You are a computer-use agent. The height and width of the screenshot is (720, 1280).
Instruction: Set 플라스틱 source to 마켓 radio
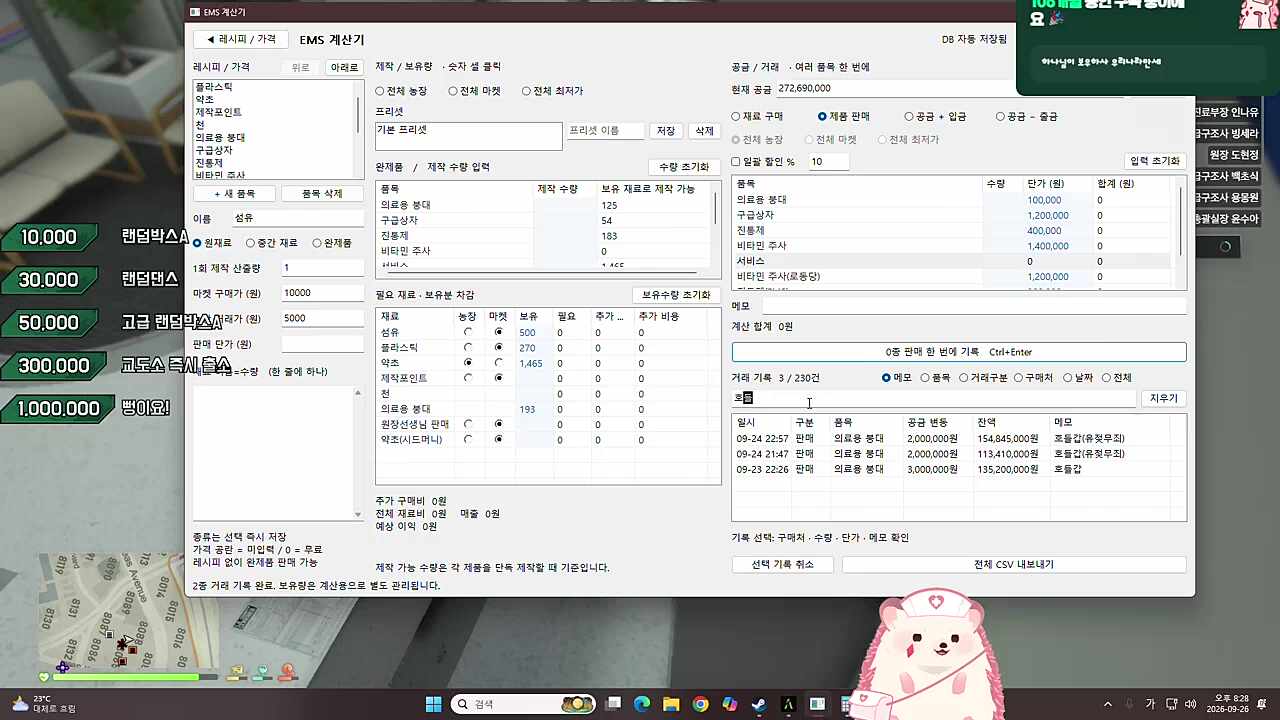point(498,347)
